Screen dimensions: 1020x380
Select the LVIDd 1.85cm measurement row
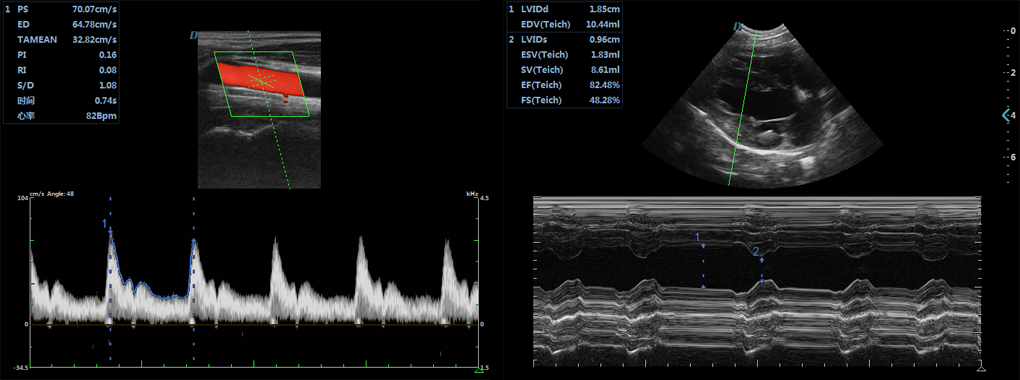564,10
